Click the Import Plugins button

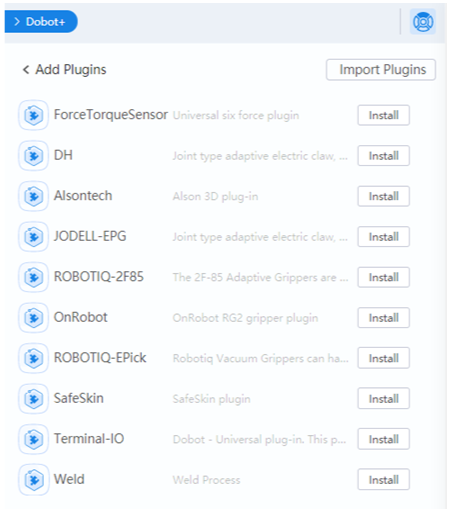381,70
